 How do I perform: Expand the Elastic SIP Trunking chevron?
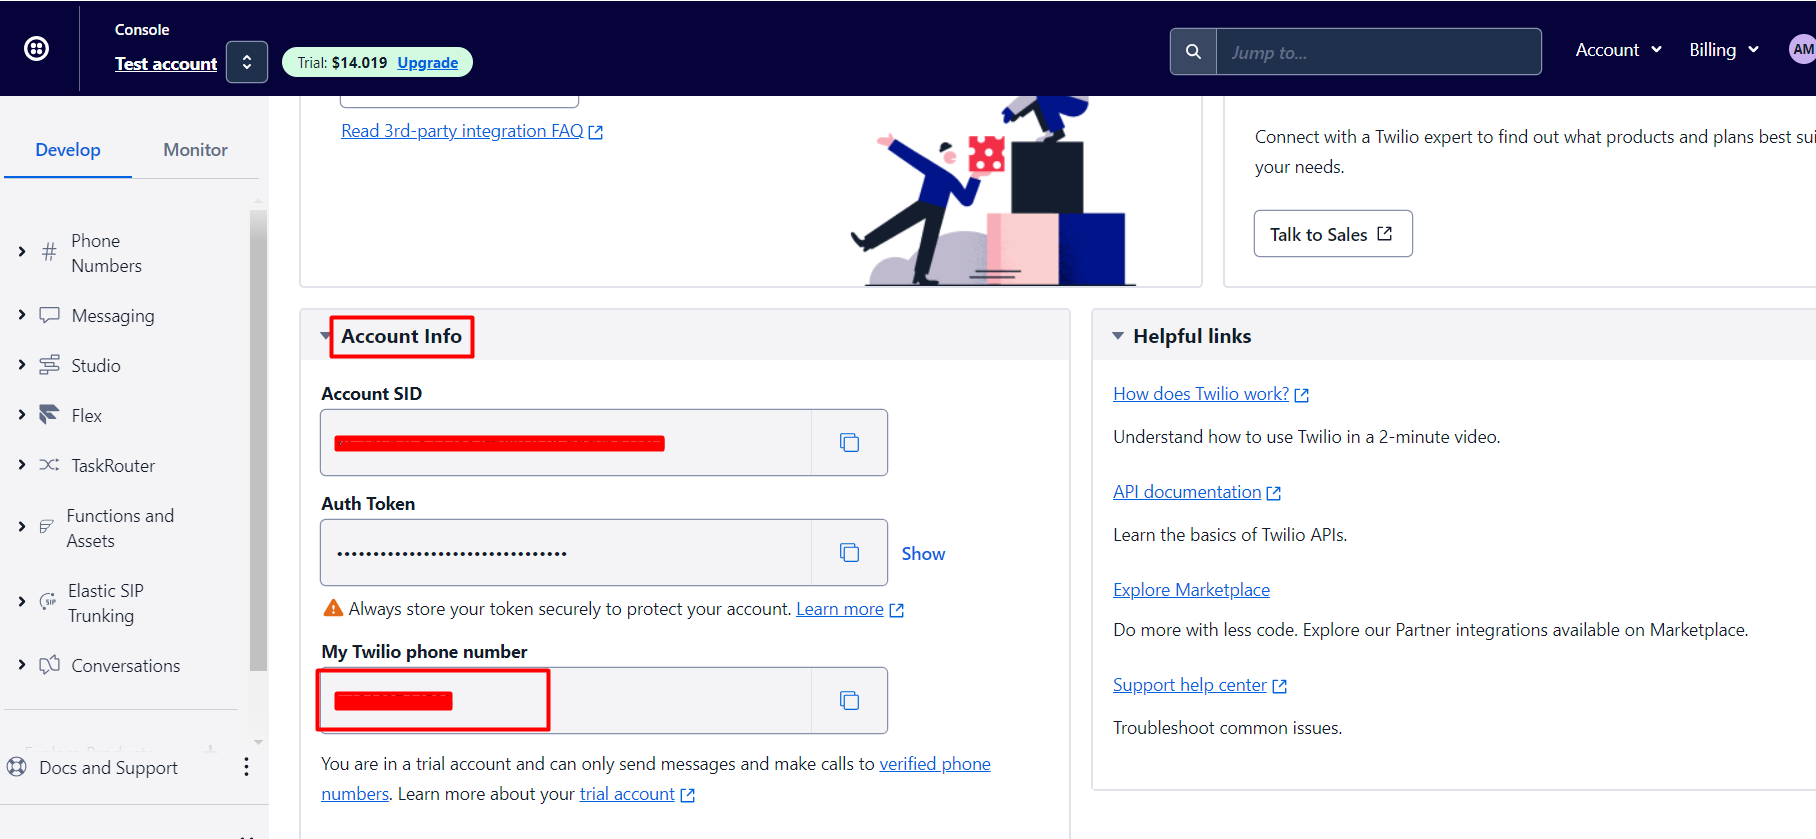pyautogui.click(x=22, y=602)
